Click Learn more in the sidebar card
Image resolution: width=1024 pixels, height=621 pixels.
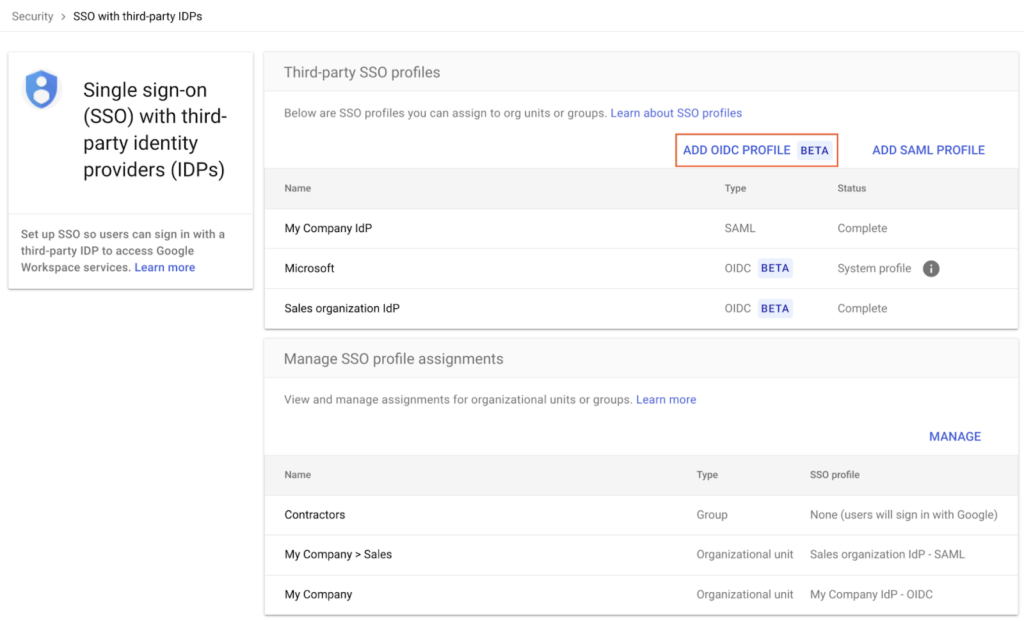click(x=164, y=267)
